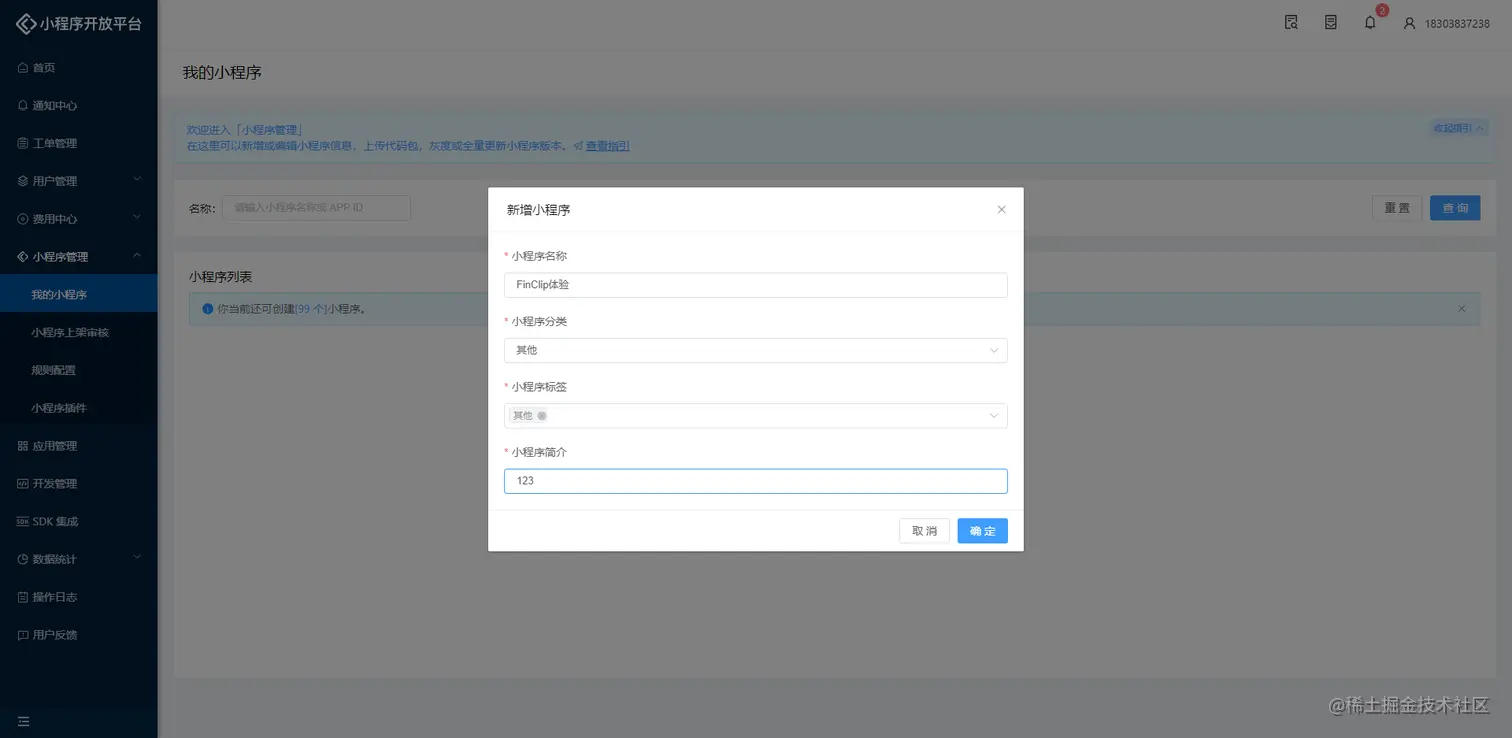1512x738 pixels.
Task: Click the 小程序简介 input with 123
Action: coord(756,481)
